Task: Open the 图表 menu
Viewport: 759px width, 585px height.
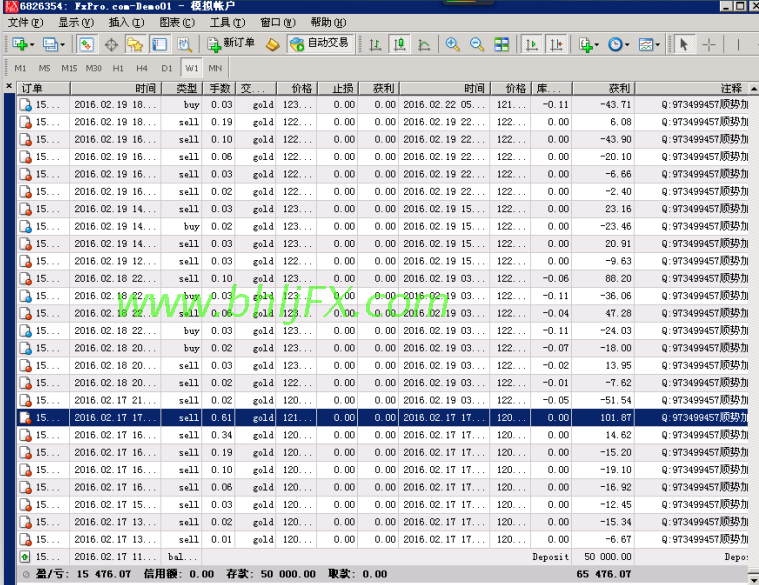Action: (x=177, y=22)
